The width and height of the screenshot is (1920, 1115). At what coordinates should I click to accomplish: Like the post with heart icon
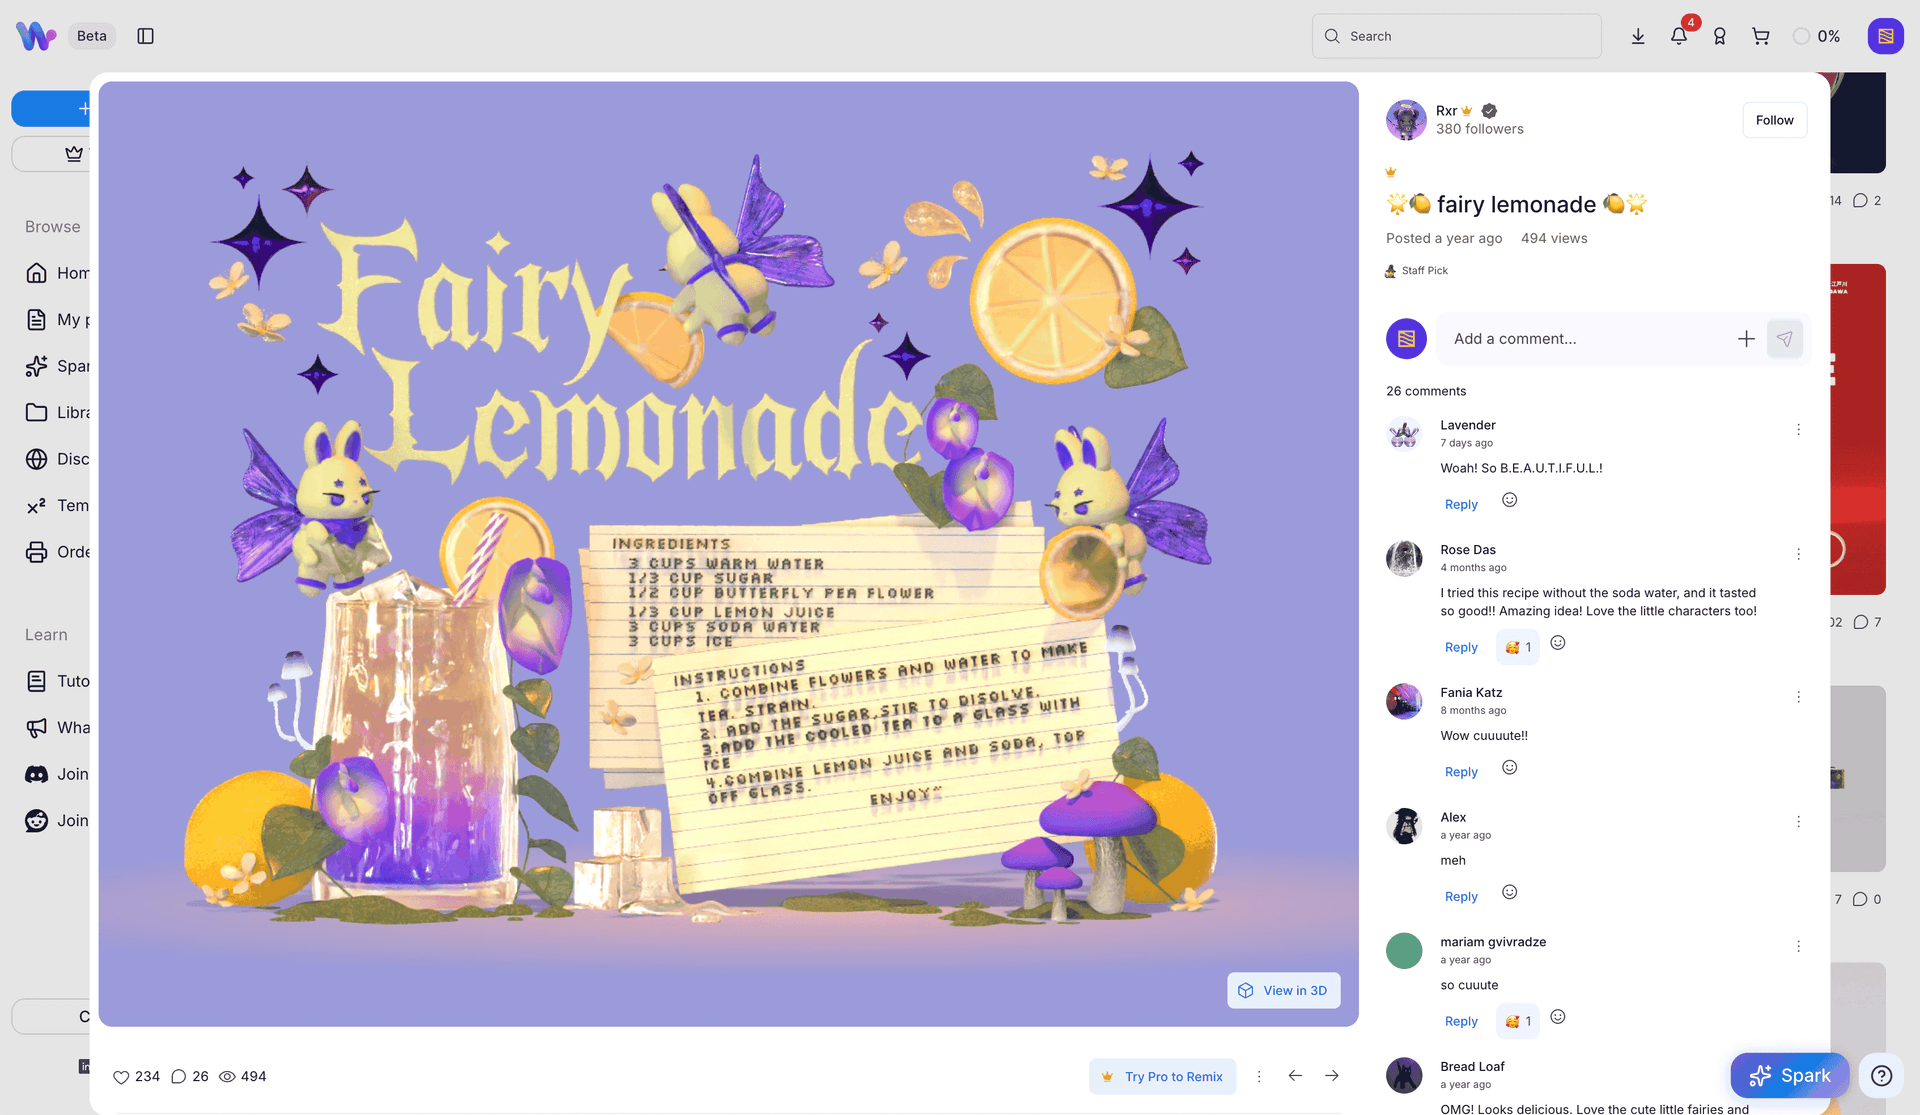tap(121, 1077)
